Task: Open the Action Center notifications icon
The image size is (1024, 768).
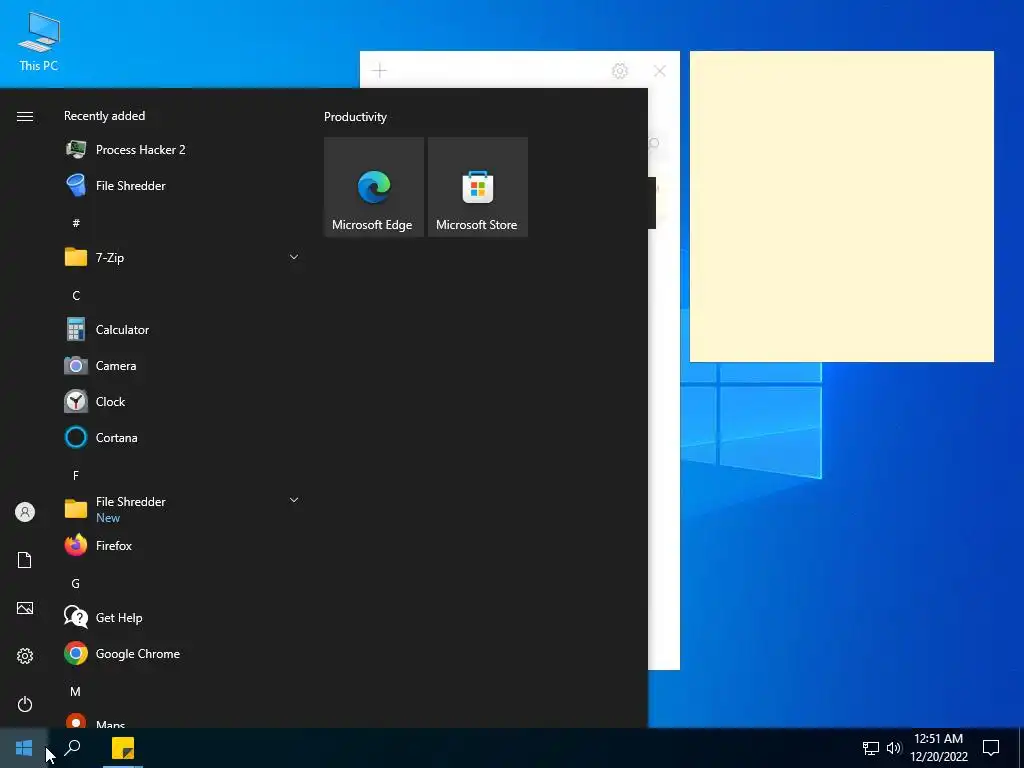Action: [991, 748]
